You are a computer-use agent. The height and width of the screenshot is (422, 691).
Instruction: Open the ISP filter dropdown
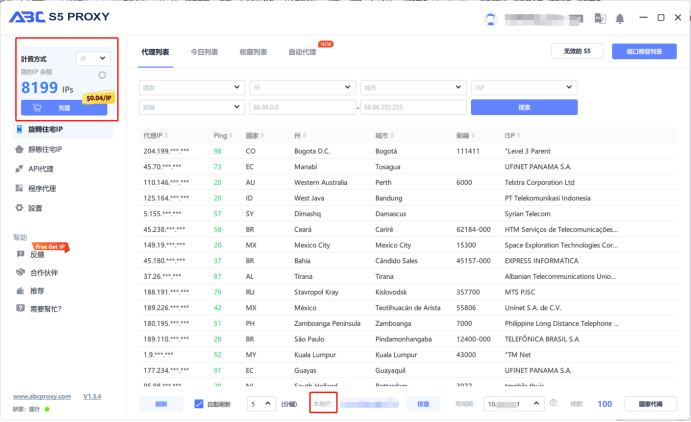524,87
